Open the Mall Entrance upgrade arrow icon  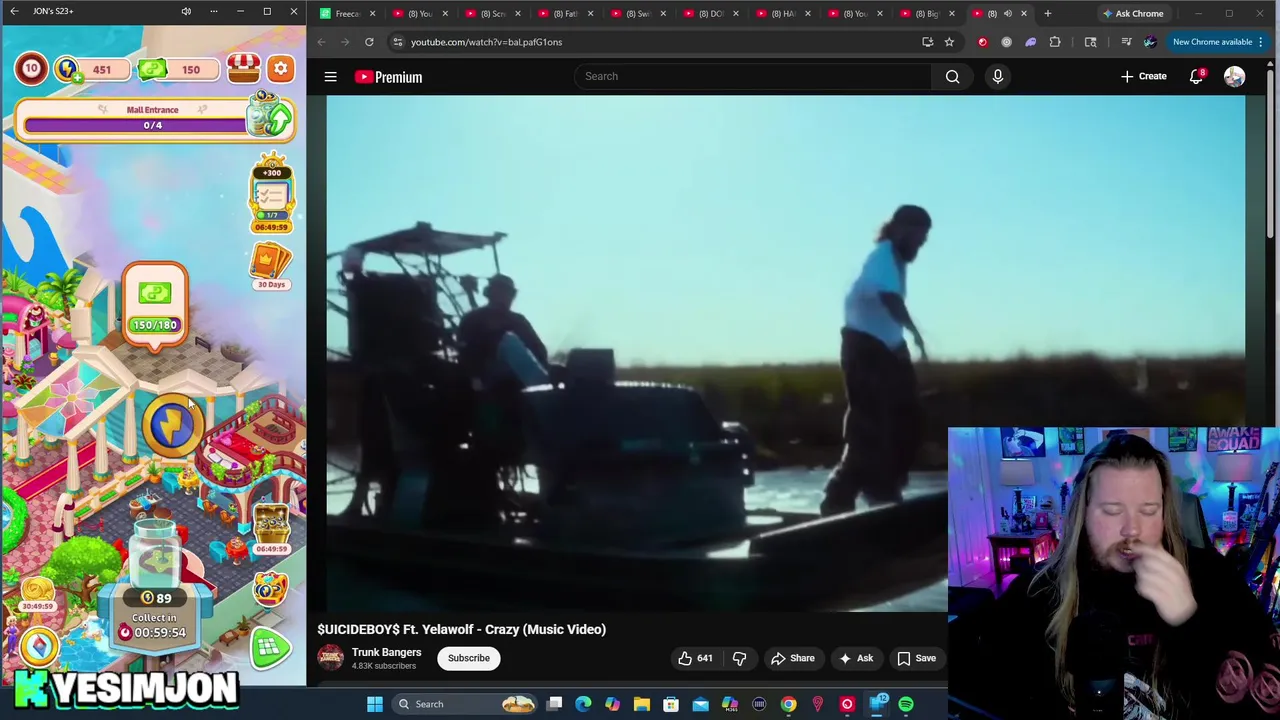[271, 117]
